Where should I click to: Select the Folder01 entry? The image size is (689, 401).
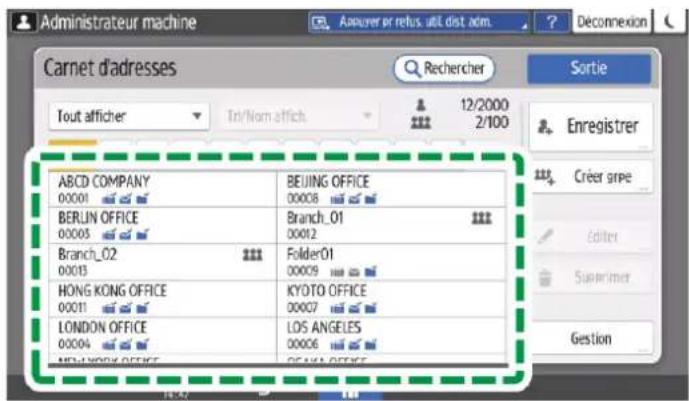pos(391,262)
